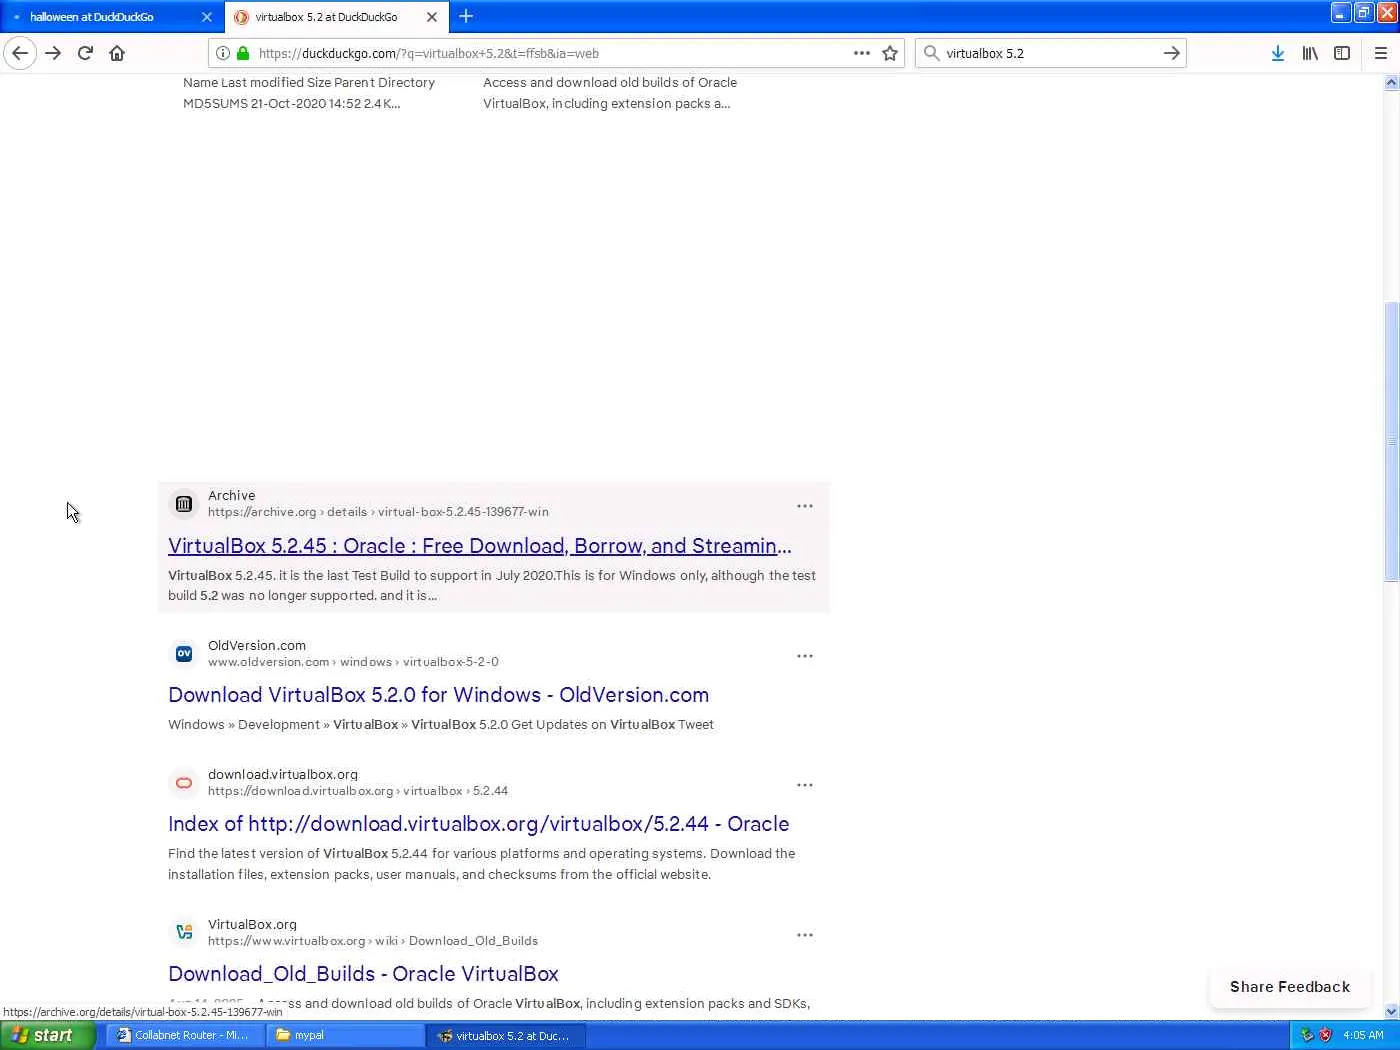The image size is (1400, 1050).
Task: Open Download VirtualBox 5.2.0 for Windows link
Action: (438, 695)
